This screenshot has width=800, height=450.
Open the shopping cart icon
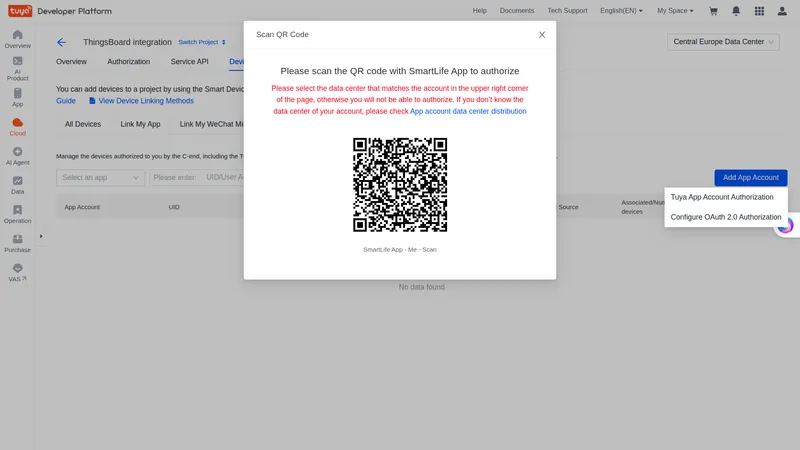coord(713,11)
